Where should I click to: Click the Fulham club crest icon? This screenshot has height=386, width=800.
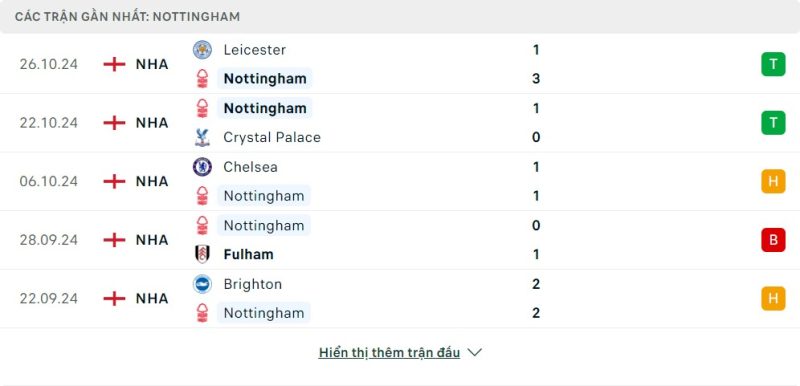click(203, 254)
